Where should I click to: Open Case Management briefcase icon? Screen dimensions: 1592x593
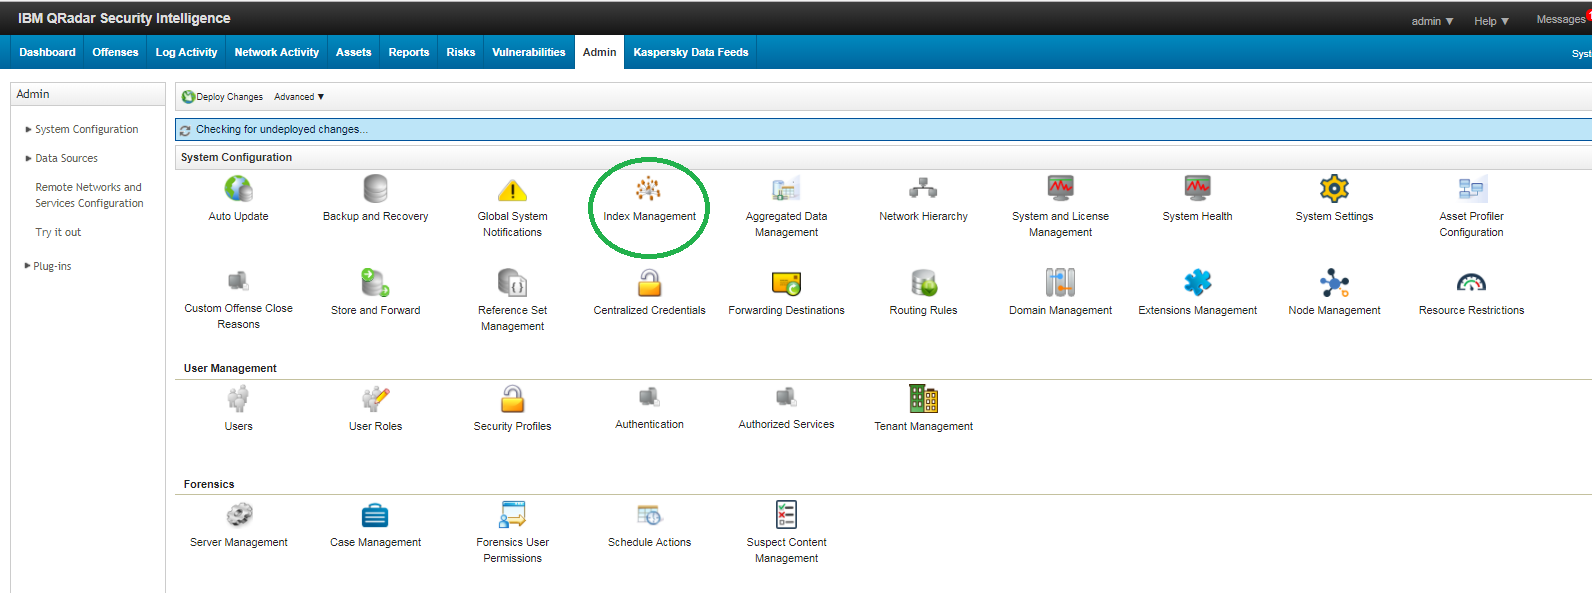pyautogui.click(x=375, y=516)
